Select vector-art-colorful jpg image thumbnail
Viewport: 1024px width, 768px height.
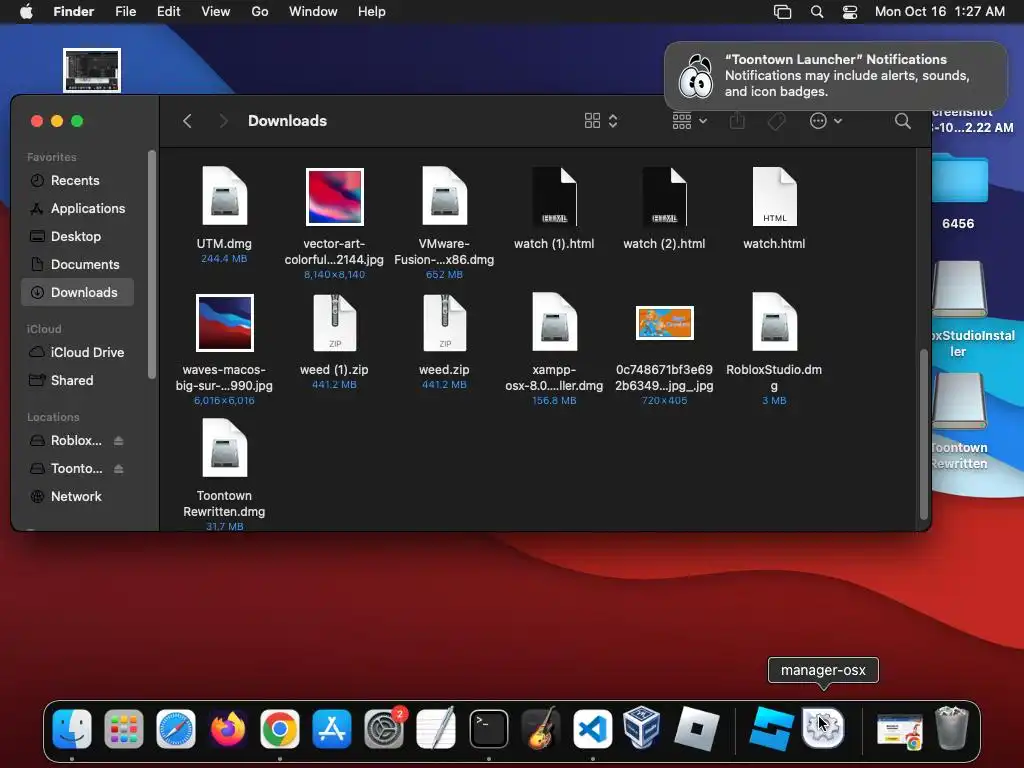click(334, 197)
